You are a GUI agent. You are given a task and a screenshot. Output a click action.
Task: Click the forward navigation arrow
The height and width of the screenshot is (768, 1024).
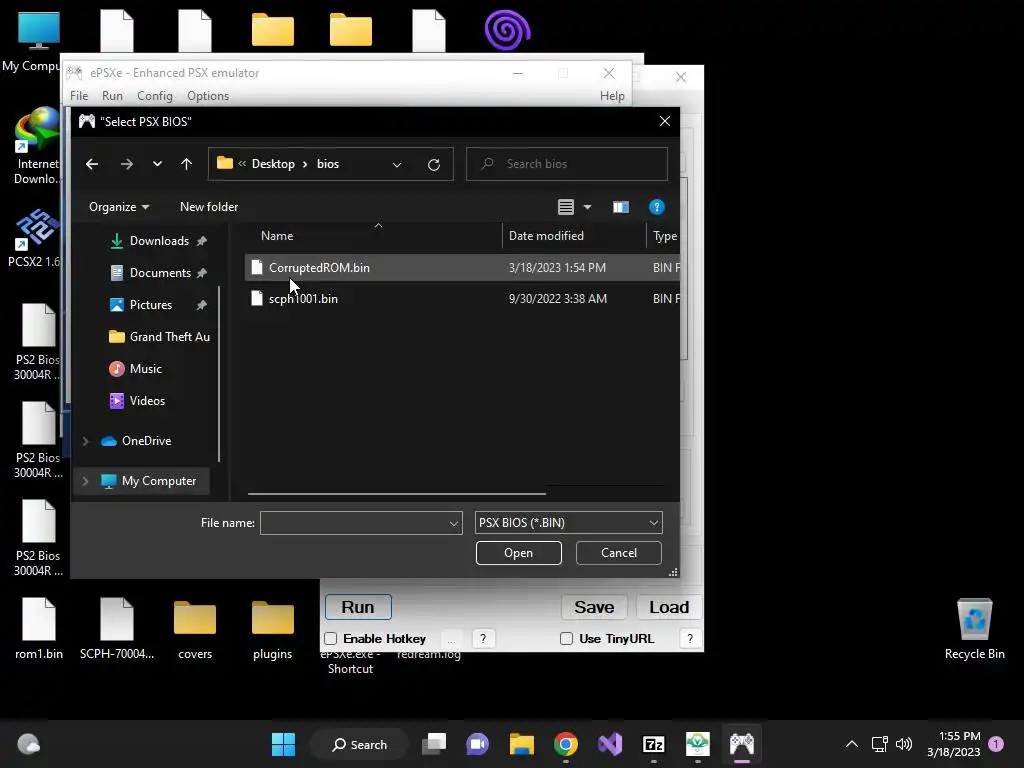pyautogui.click(x=127, y=164)
